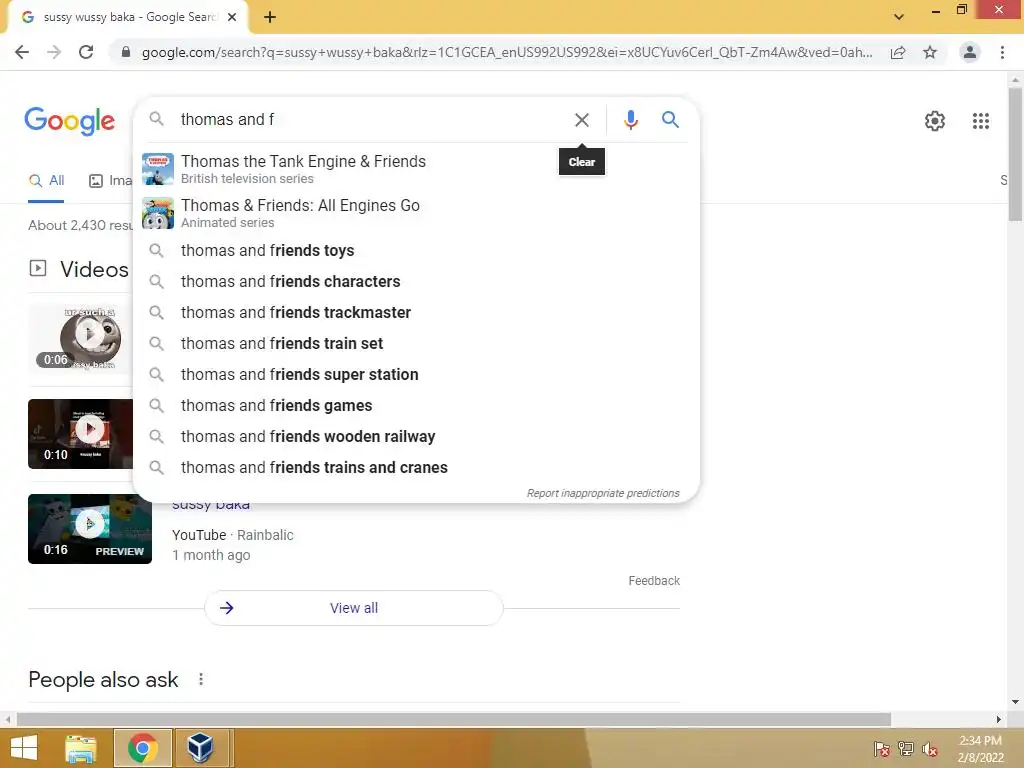This screenshot has height=768, width=1024.
Task: Bookmark this page with the star
Action: coord(930,52)
